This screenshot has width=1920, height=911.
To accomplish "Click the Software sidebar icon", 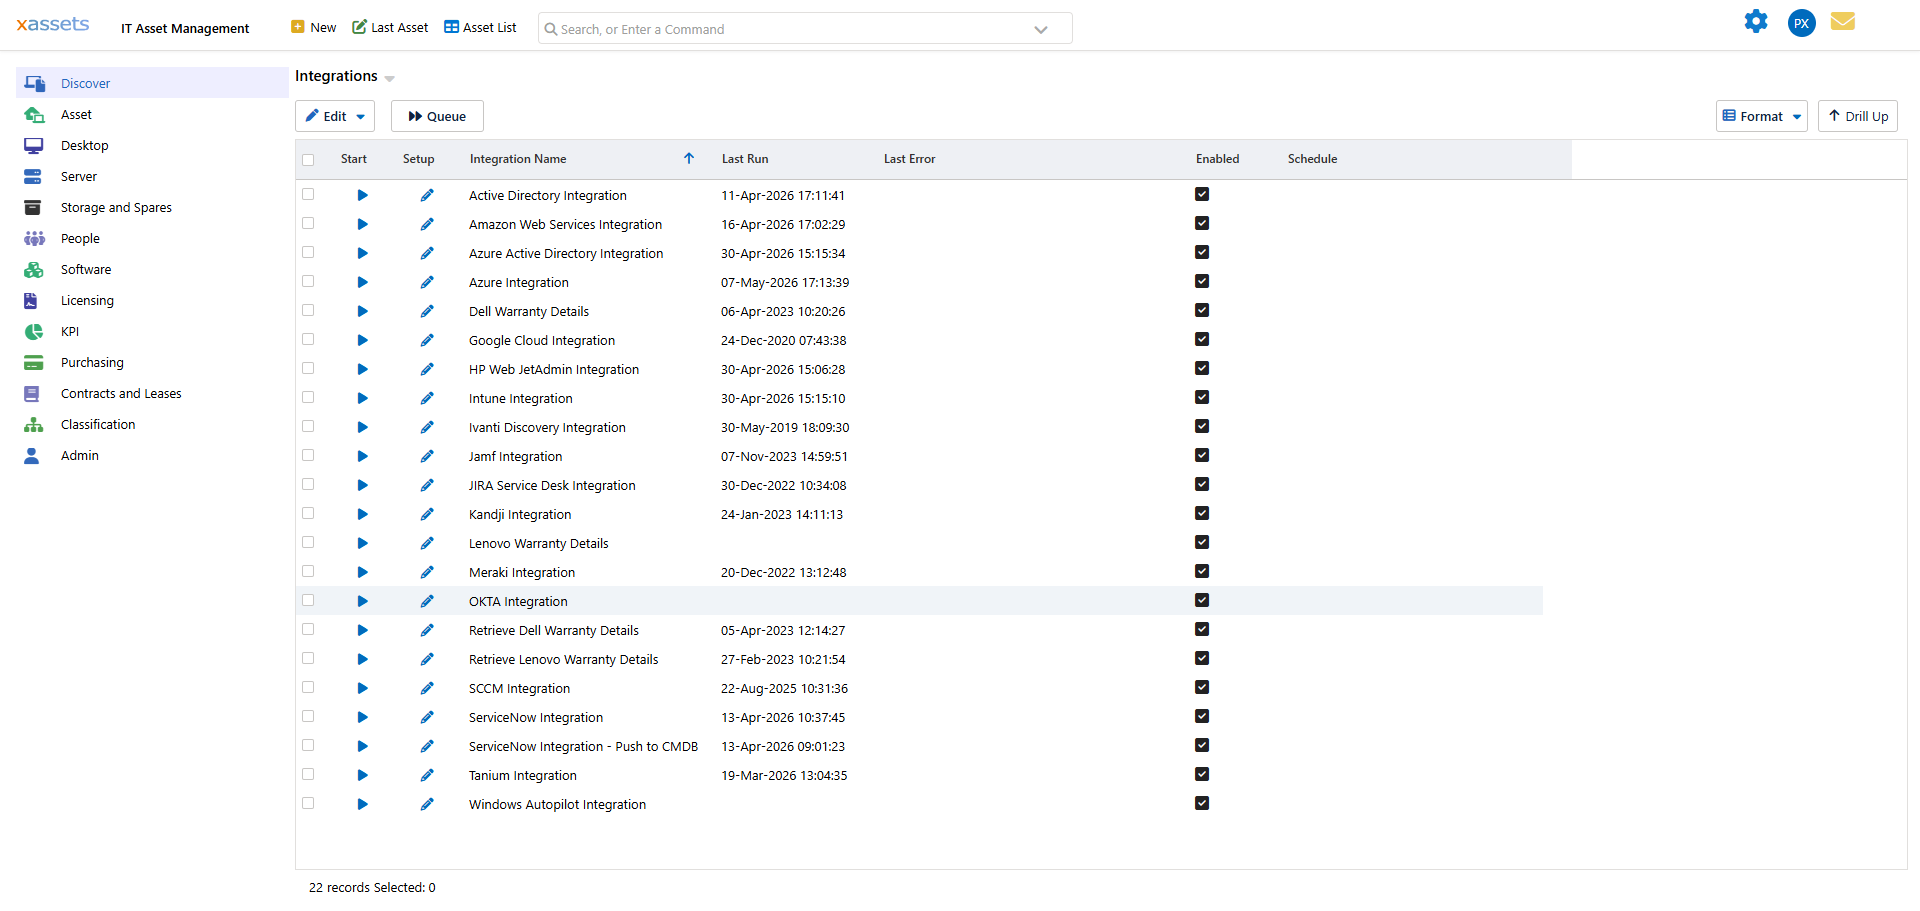I will 34,269.
